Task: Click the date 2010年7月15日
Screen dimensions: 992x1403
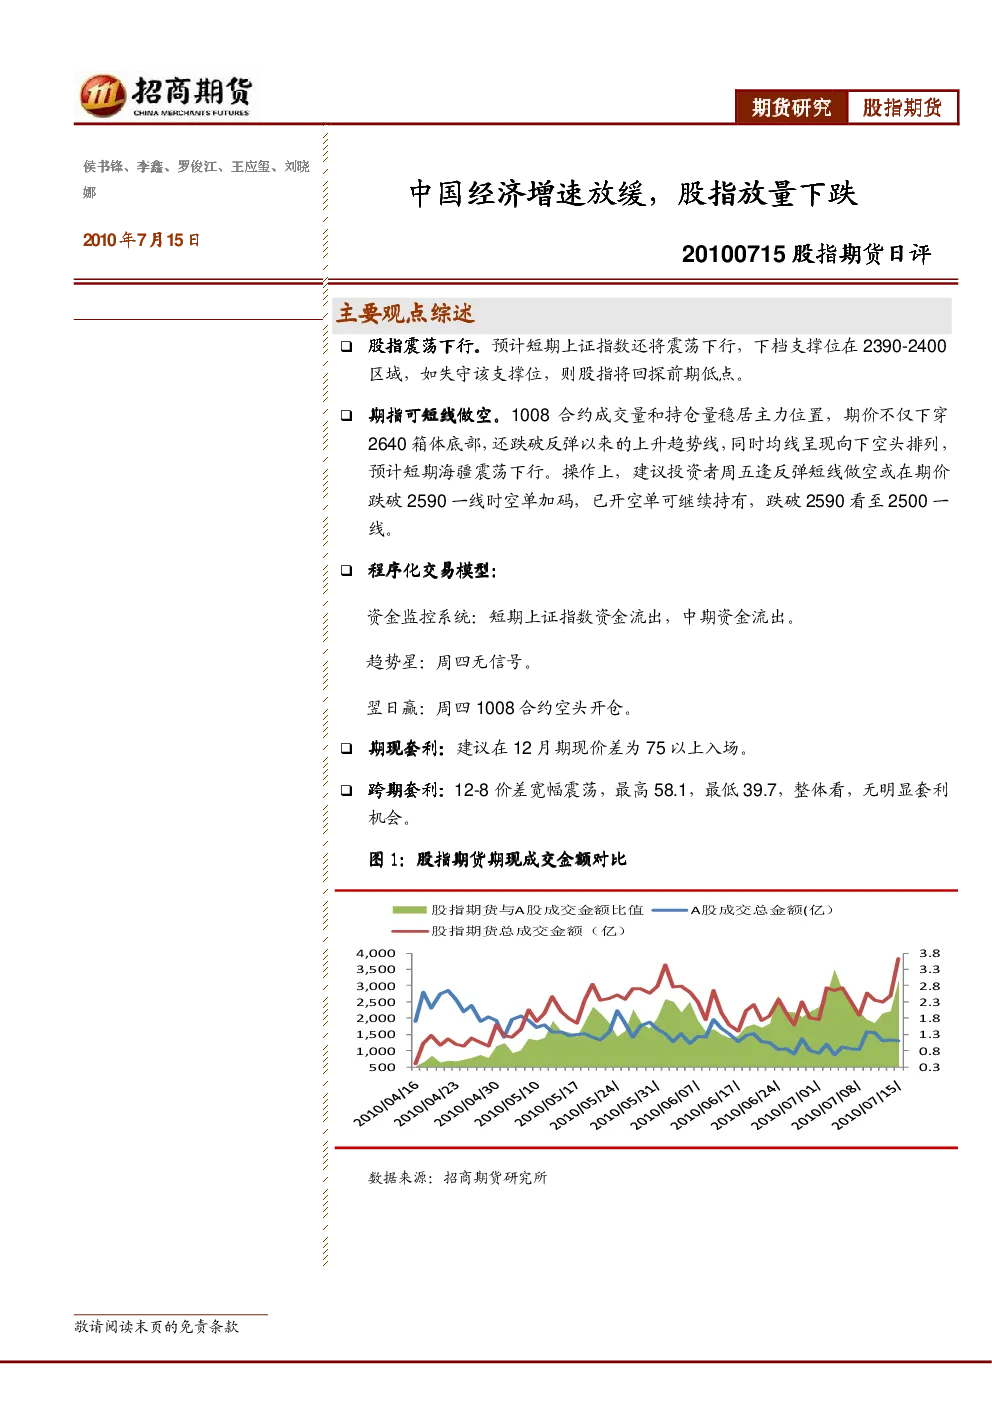Action: [141, 240]
